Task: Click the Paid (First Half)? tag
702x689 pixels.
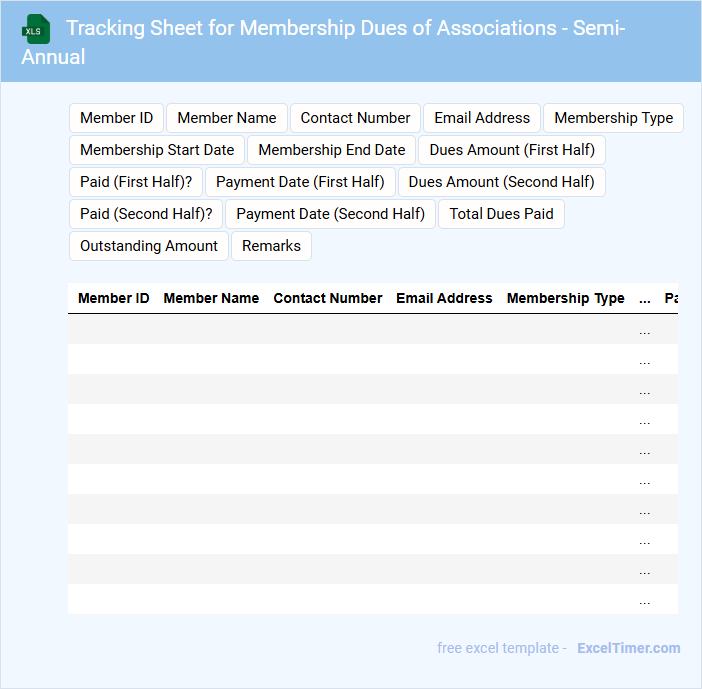Action: pos(136,182)
